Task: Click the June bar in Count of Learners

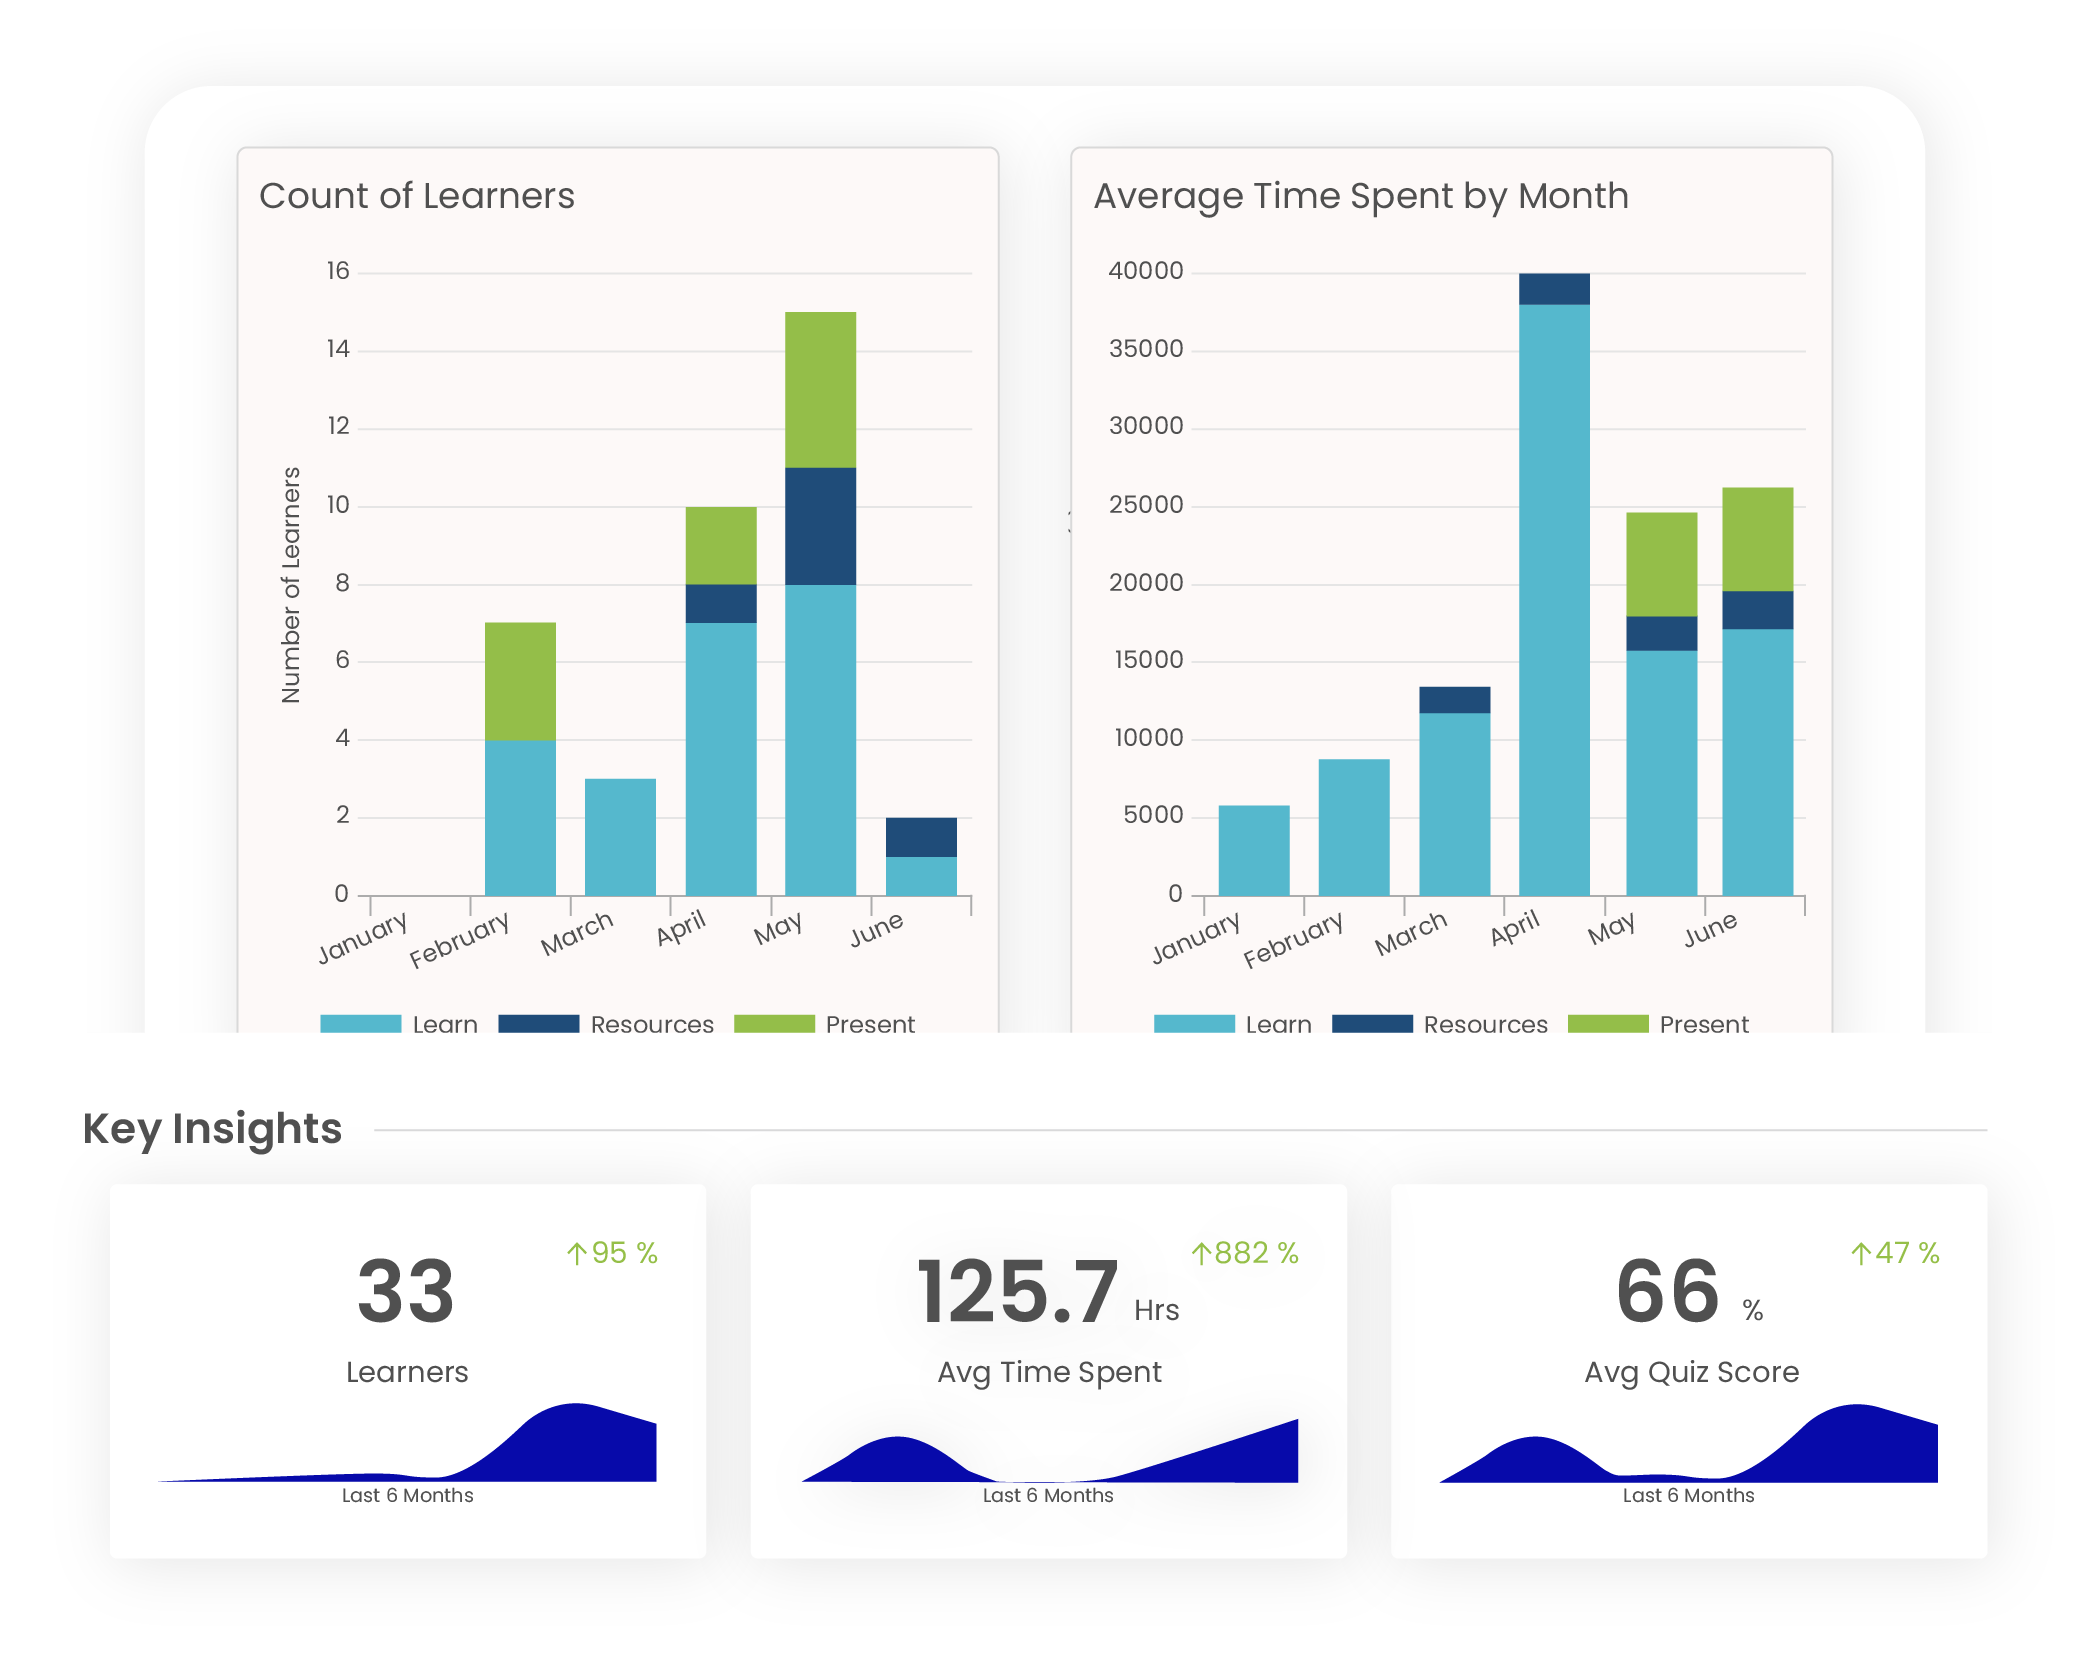Action: coord(921,856)
